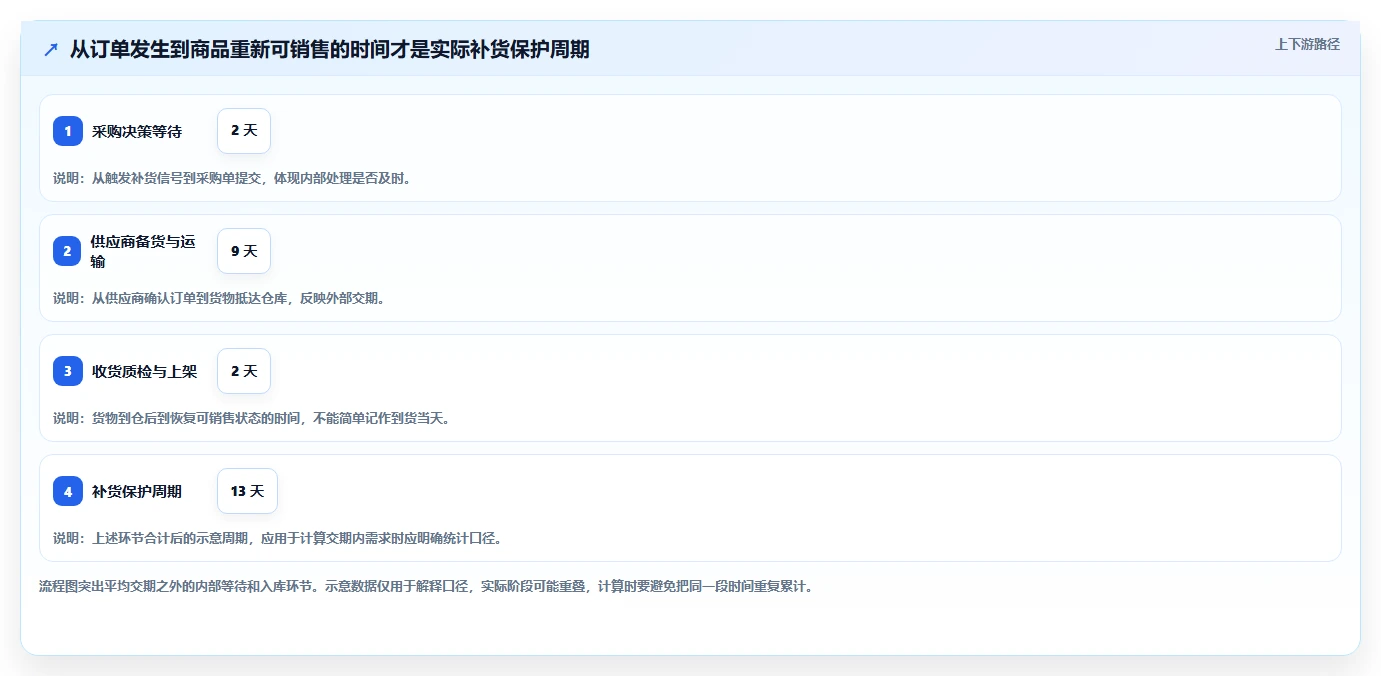Click the 9 天 duration value
The width and height of the screenshot is (1381, 676).
[244, 251]
